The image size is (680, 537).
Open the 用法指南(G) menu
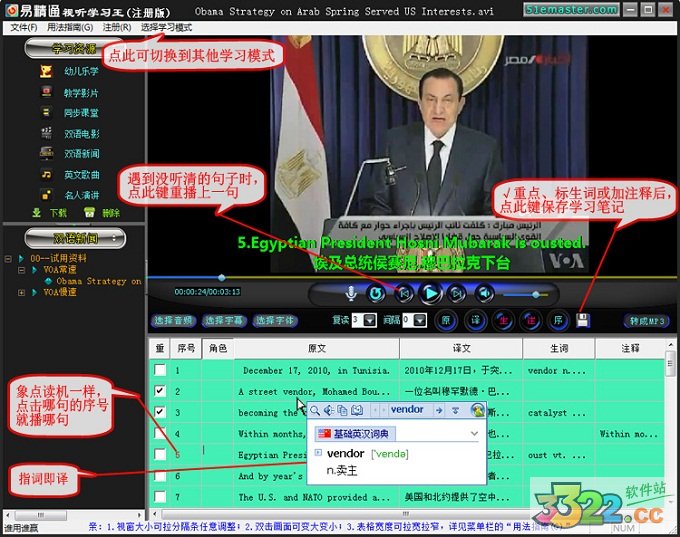pyautogui.click(x=70, y=28)
